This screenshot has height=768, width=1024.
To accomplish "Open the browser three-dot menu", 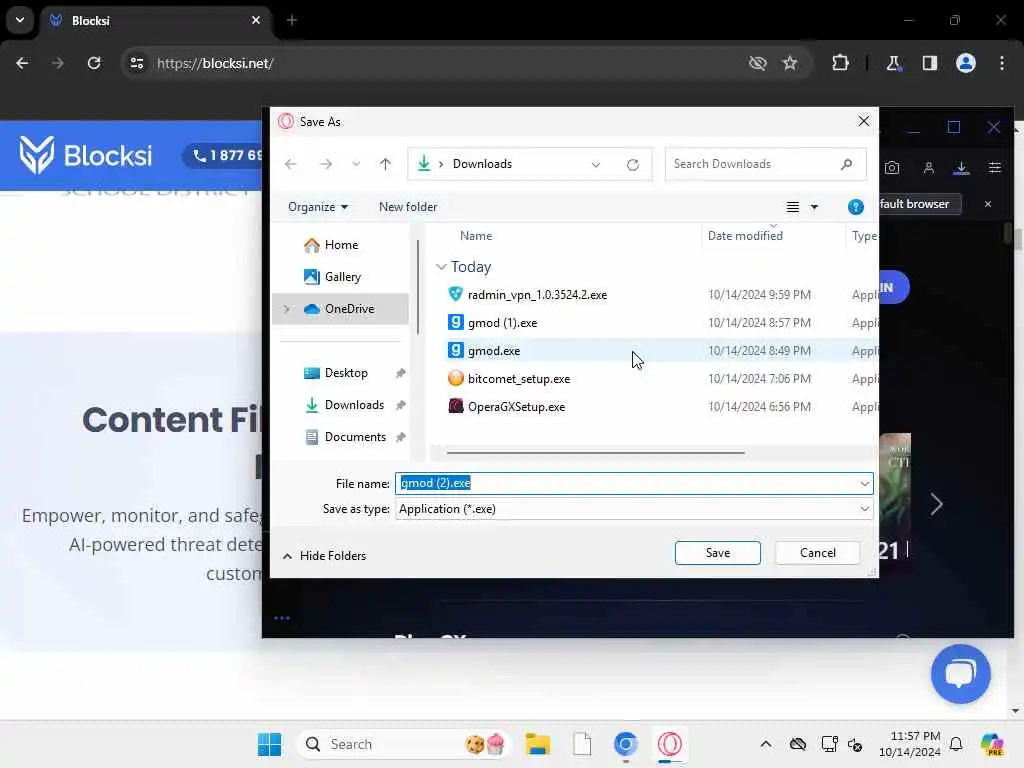I will click(1002, 63).
